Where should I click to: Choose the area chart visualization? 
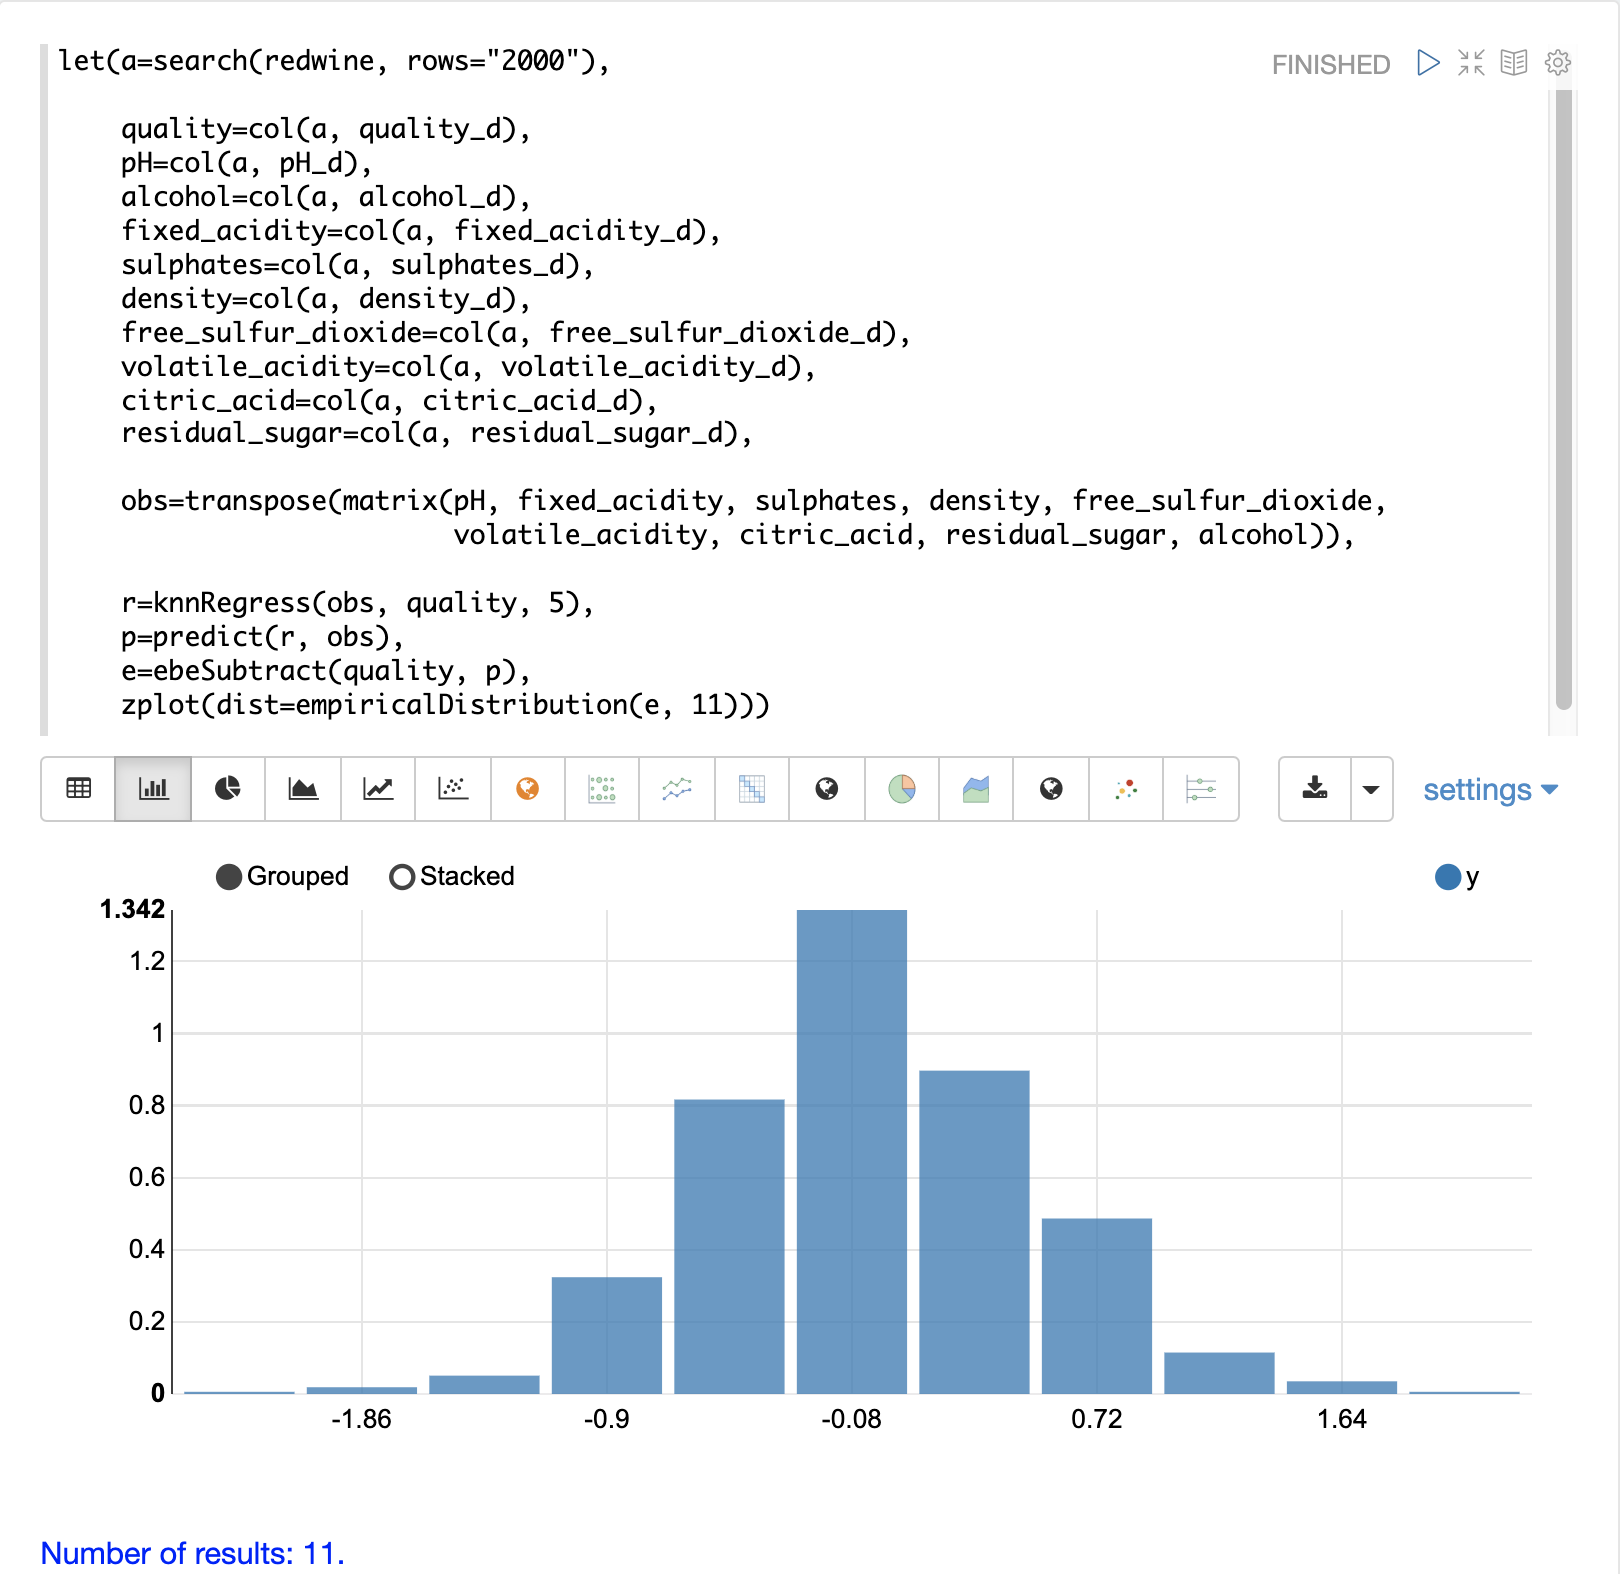(x=303, y=789)
